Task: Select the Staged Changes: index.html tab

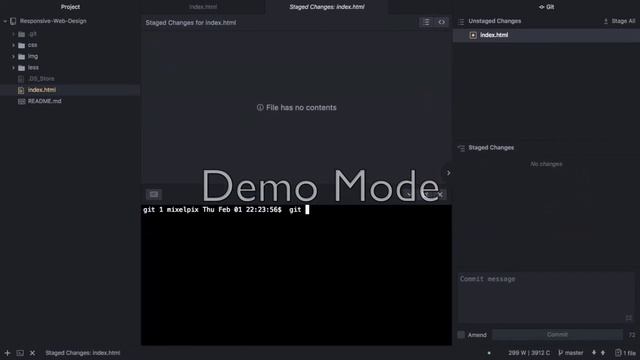Action: pos(327,7)
